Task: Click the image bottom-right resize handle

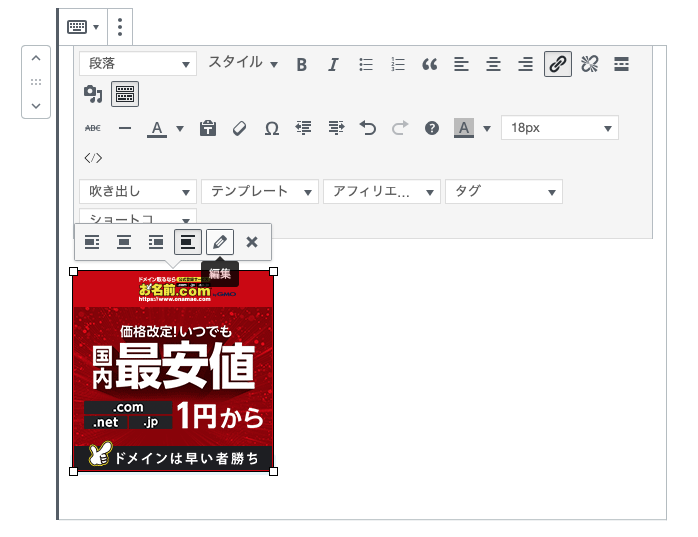Action: pos(274,472)
